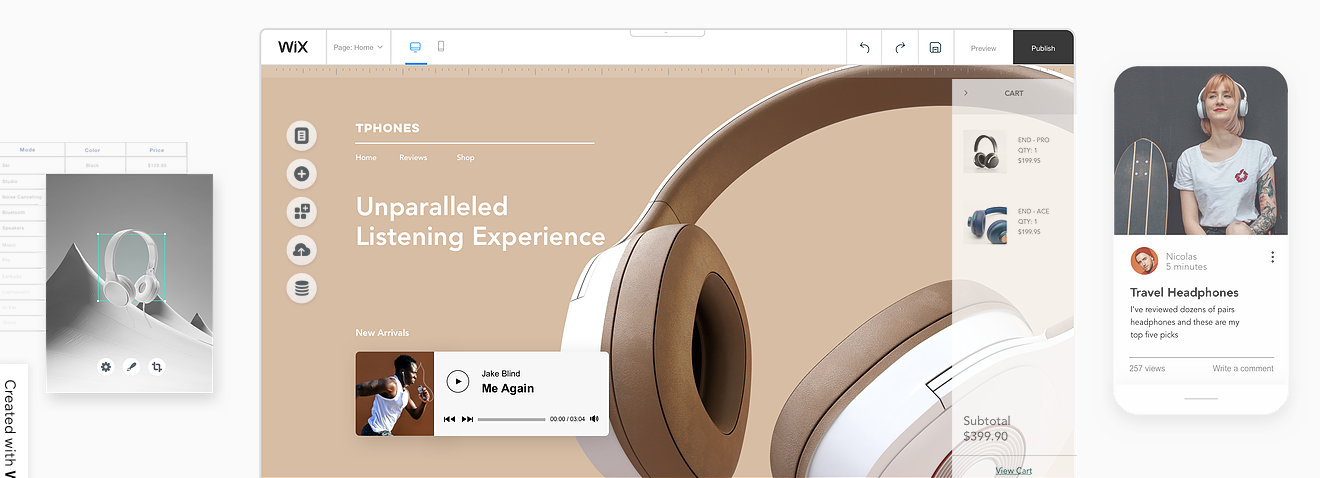Click the Wix logo in editor

coord(293,47)
